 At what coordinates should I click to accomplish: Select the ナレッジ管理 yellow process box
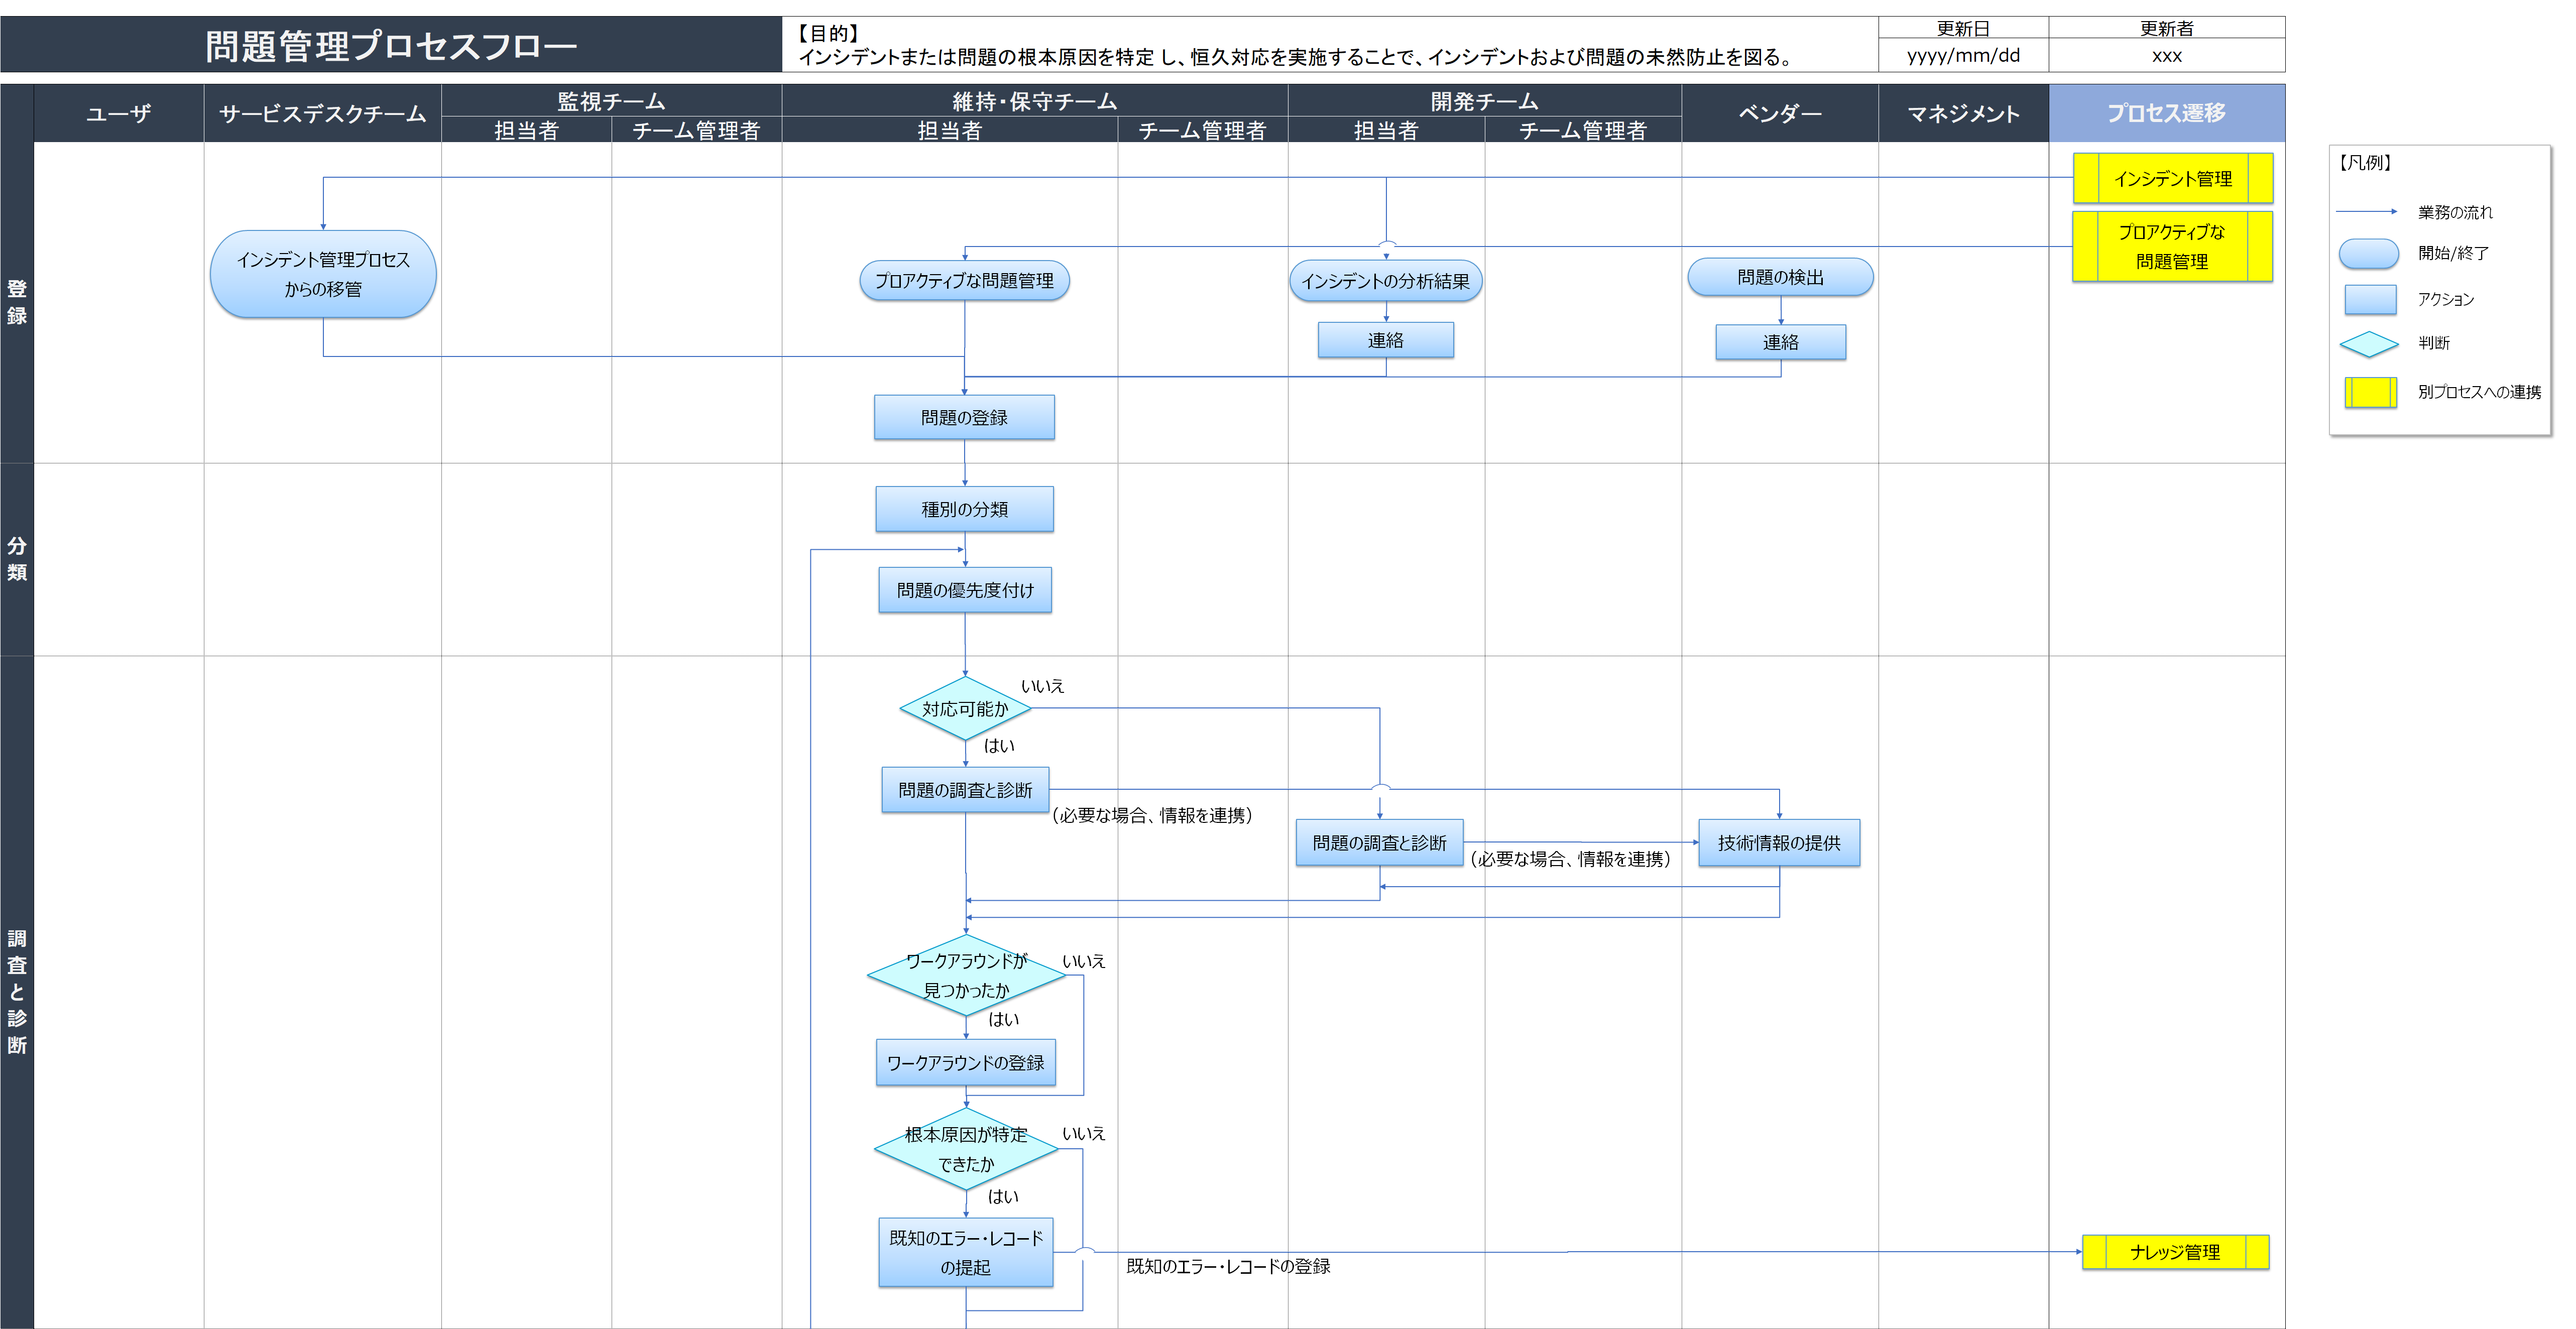2175,1252
